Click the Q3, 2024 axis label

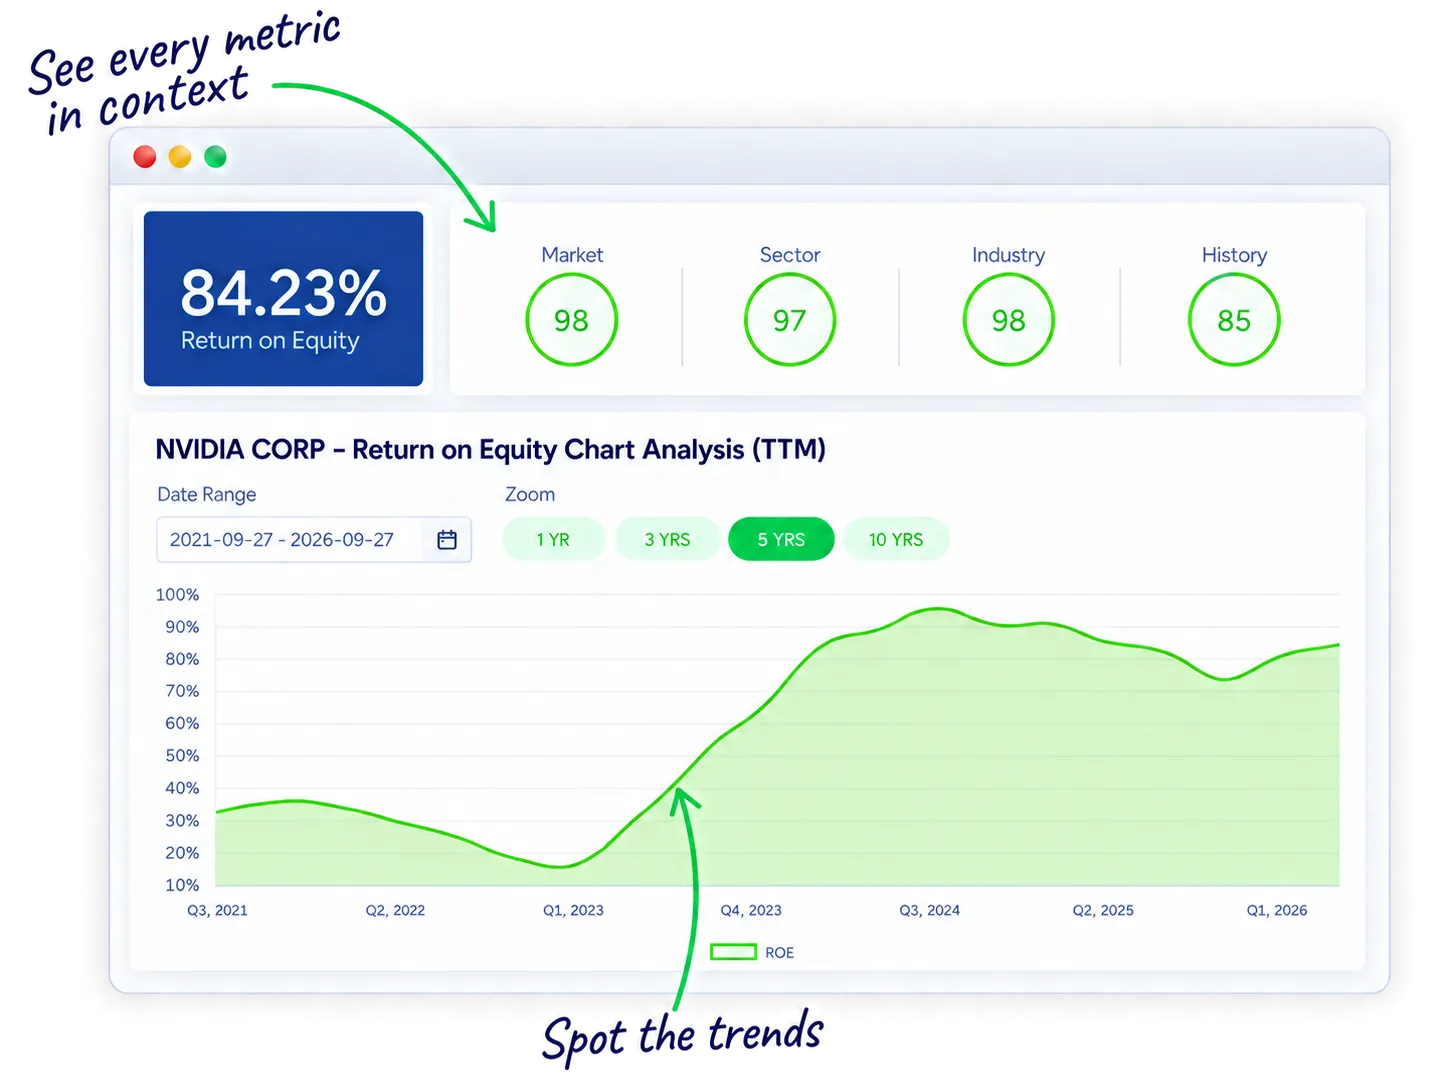tap(929, 910)
